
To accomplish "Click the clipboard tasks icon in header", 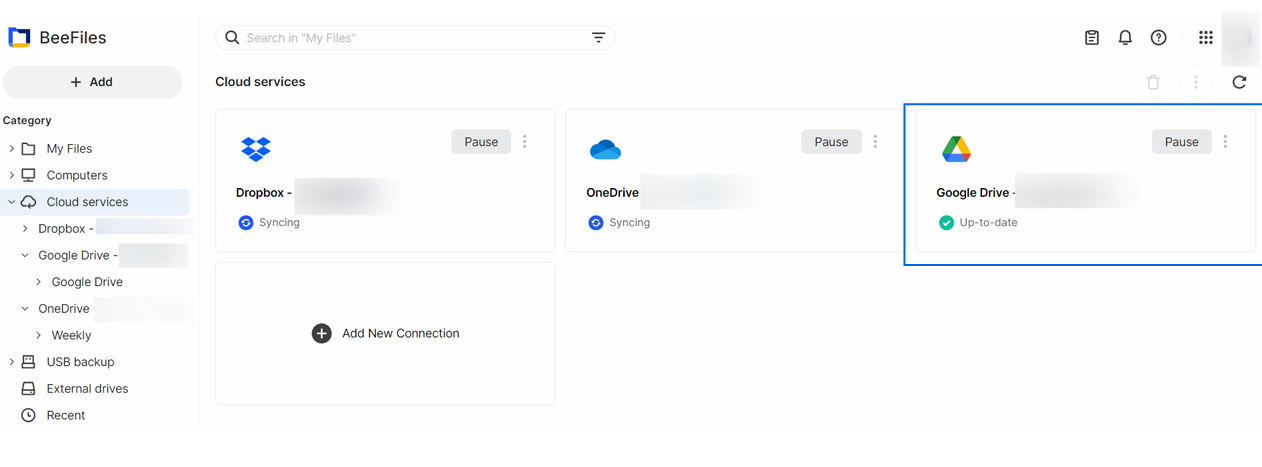I will [1092, 38].
